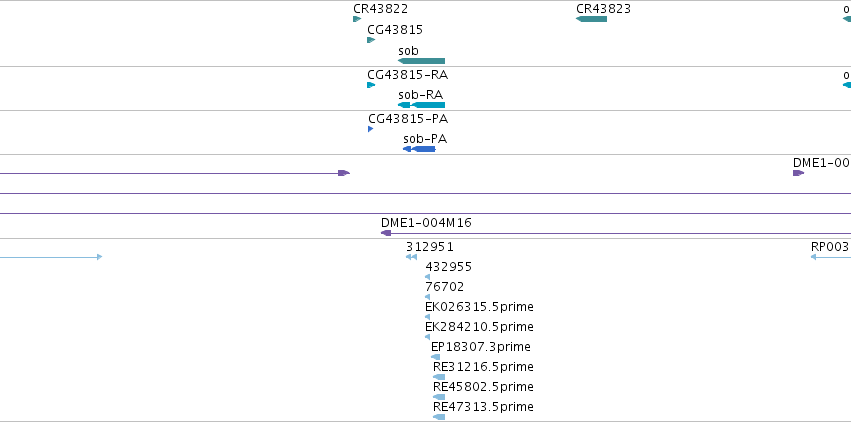Click the sob-RA label
Viewport: 851px width, 422px height.
tap(421, 95)
